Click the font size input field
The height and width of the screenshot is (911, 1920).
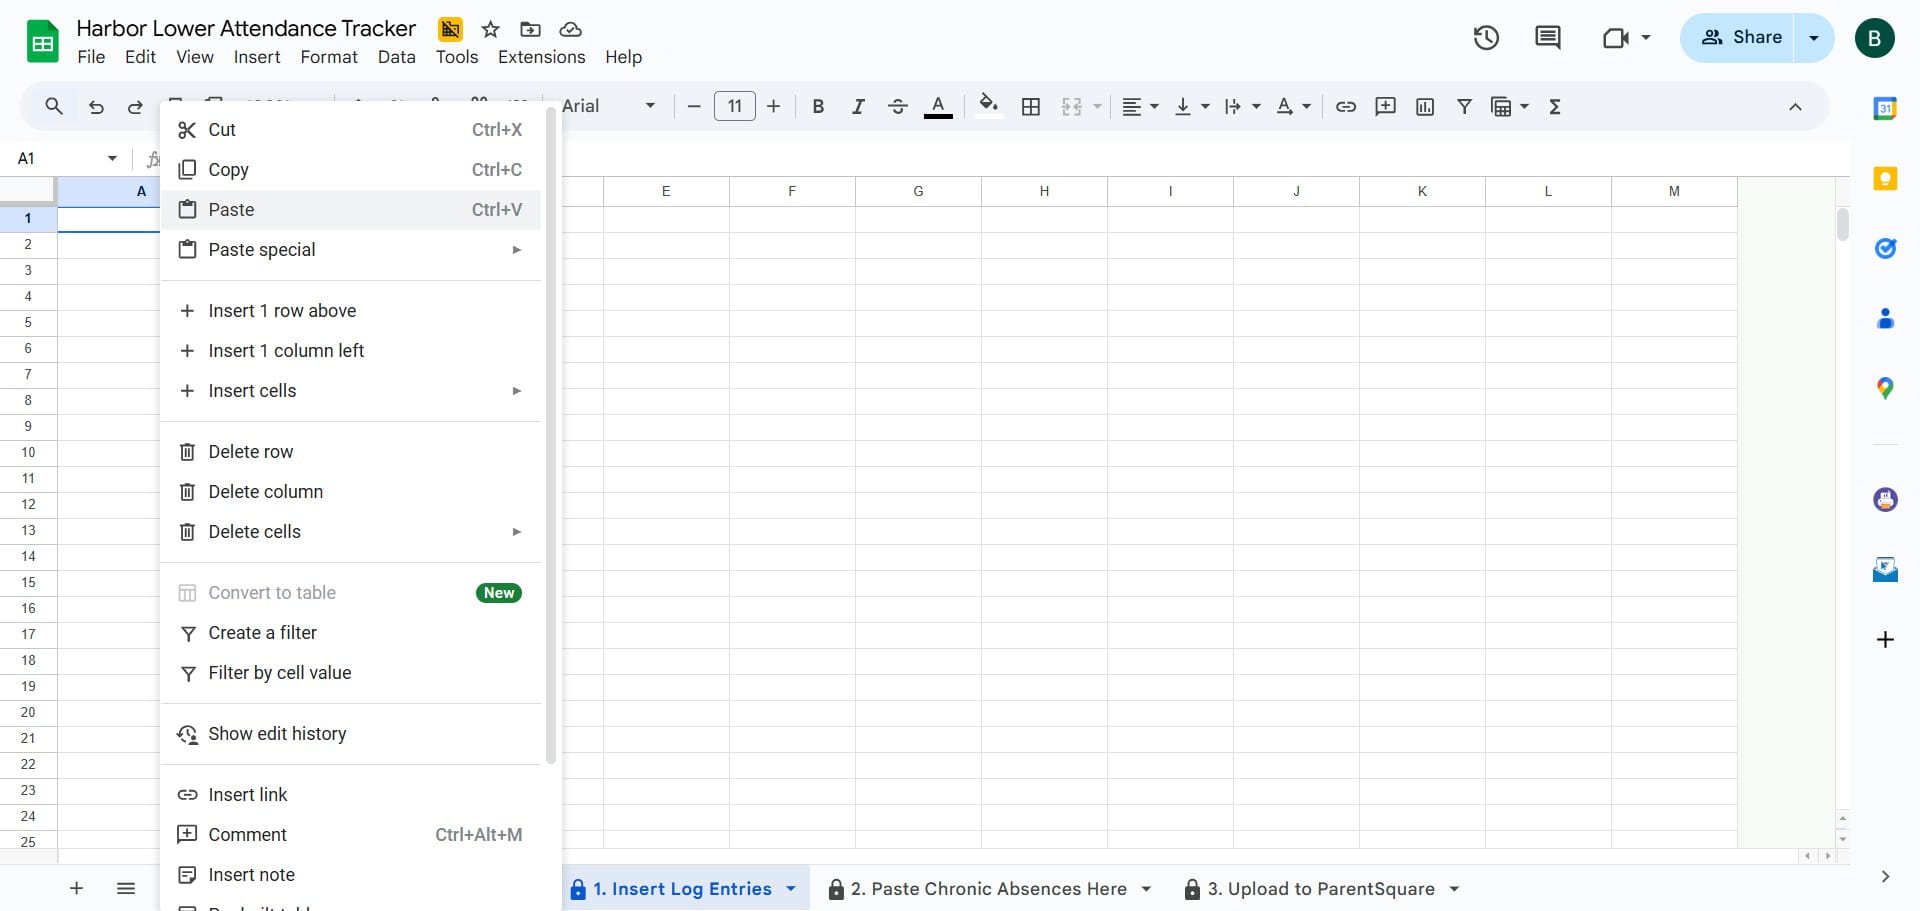[x=735, y=106]
